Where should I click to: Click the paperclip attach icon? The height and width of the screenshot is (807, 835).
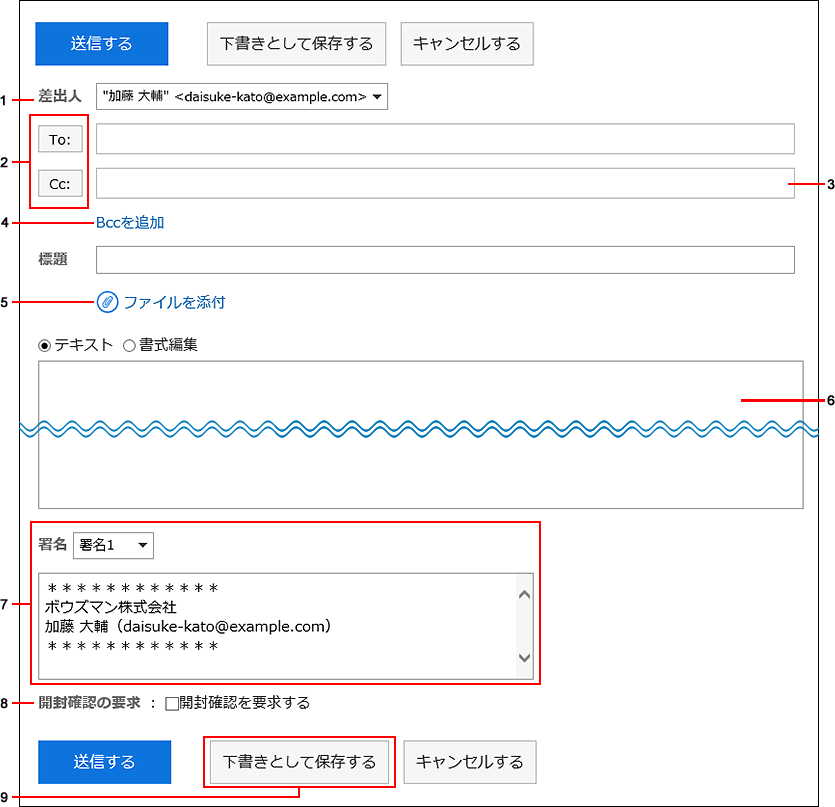(107, 302)
